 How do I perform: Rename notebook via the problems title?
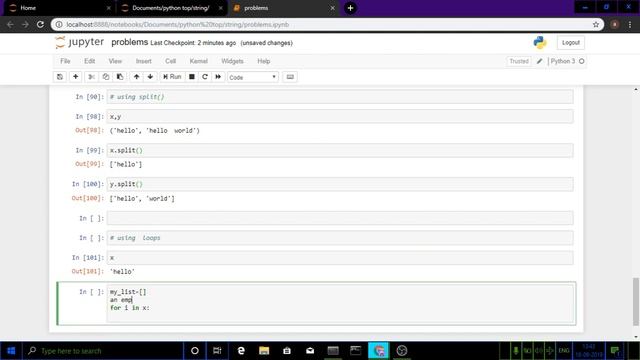(x=129, y=42)
